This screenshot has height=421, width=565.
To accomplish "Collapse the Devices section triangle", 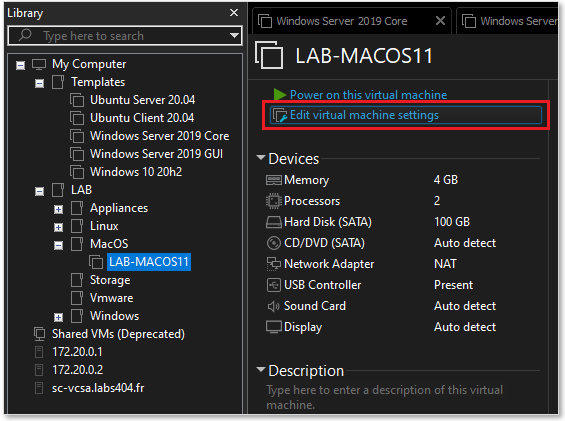I will click(x=261, y=158).
